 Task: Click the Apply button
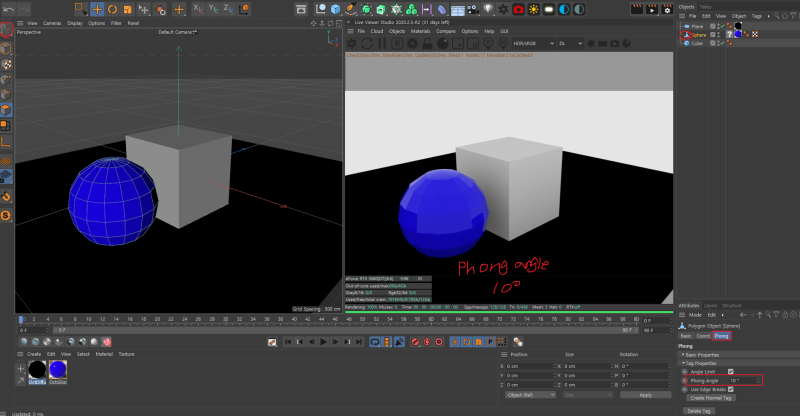click(645, 395)
